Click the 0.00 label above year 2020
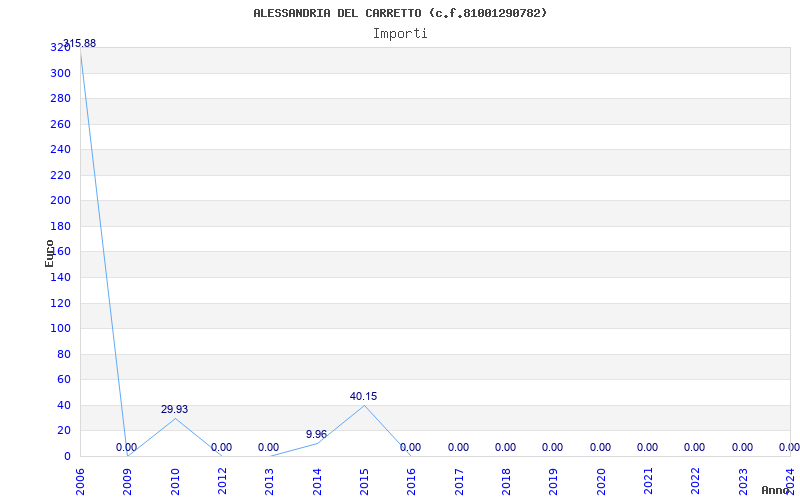800x500 pixels. pos(600,447)
